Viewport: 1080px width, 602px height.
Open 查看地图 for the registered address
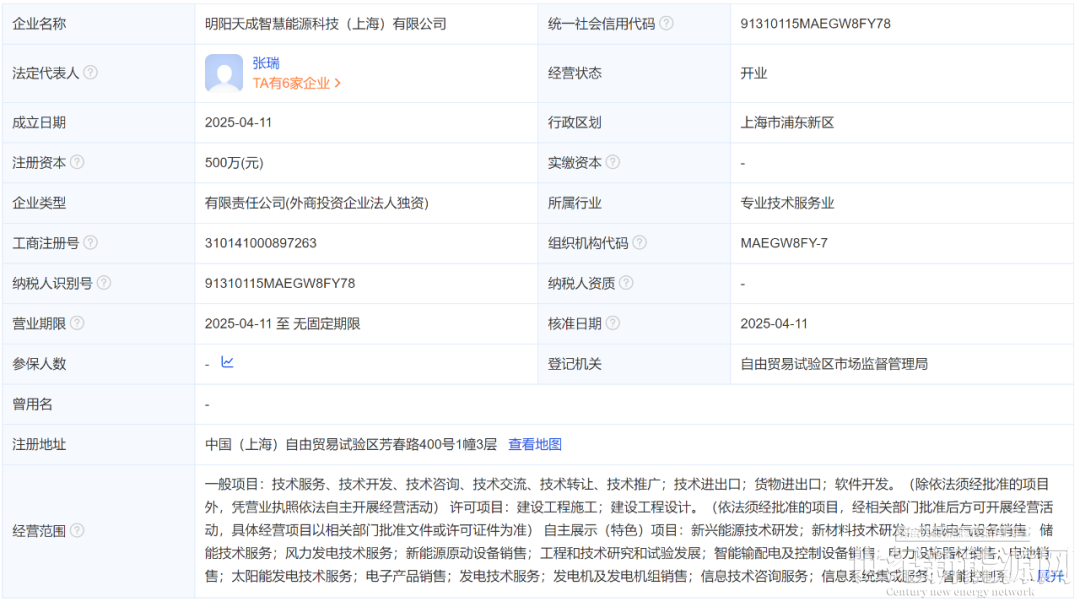click(534, 444)
